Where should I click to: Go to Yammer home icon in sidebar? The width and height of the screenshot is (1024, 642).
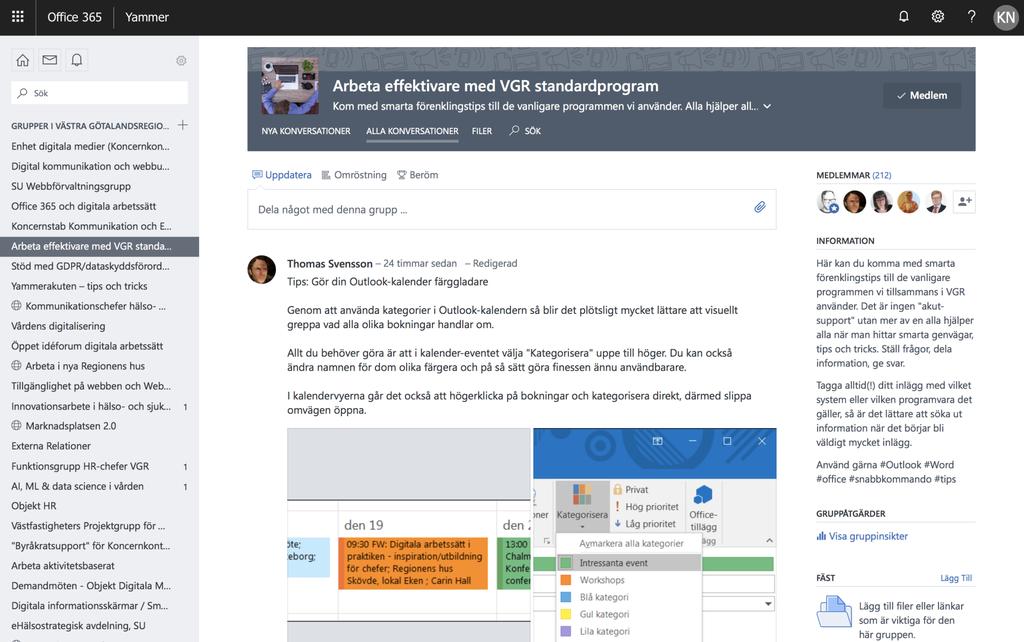click(x=23, y=60)
